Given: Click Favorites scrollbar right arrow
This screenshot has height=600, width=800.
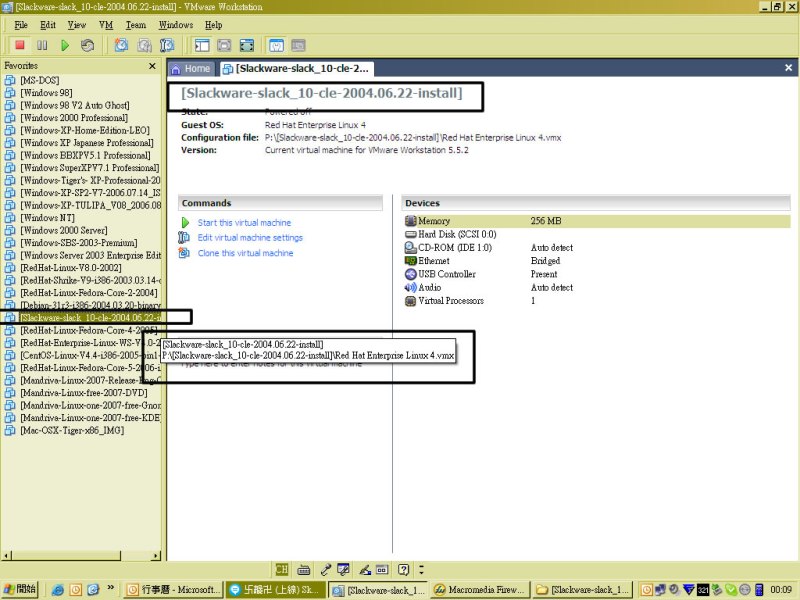Looking at the screenshot, I should (x=156, y=556).
